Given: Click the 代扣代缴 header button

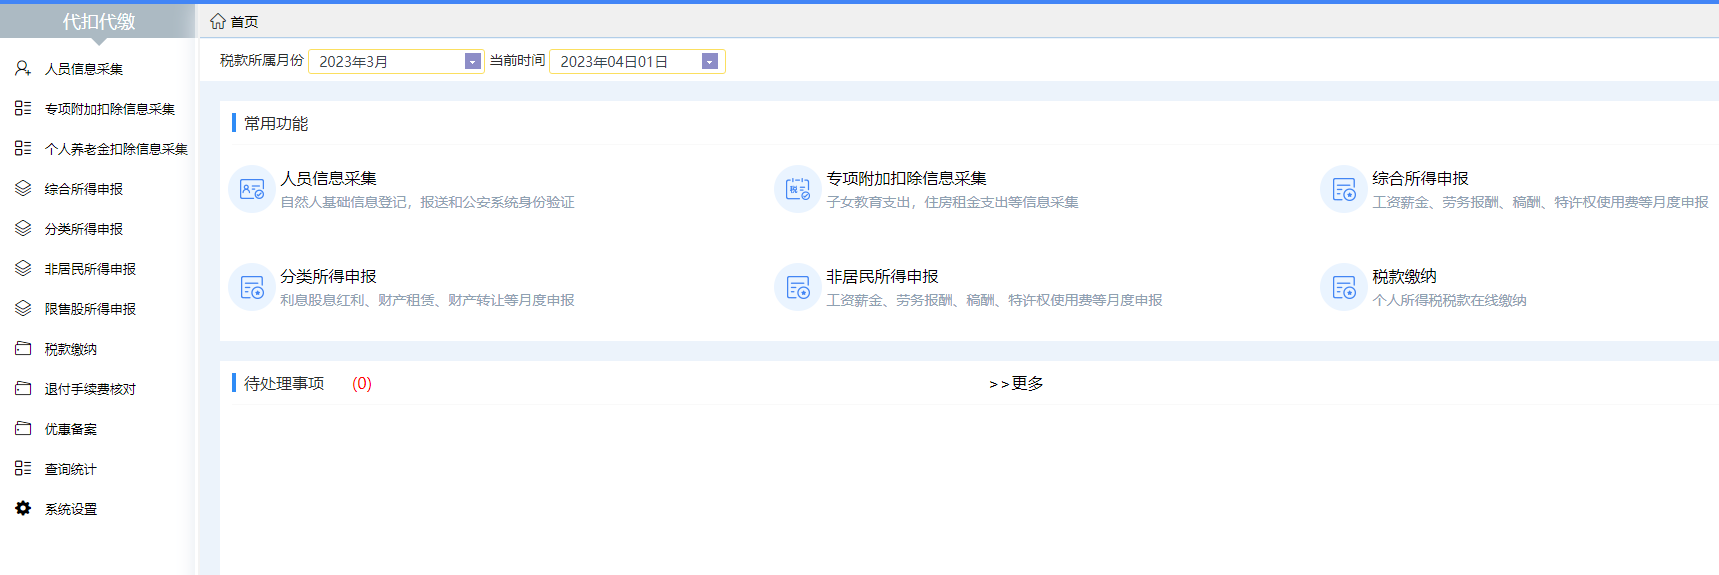Looking at the screenshot, I should [x=98, y=21].
